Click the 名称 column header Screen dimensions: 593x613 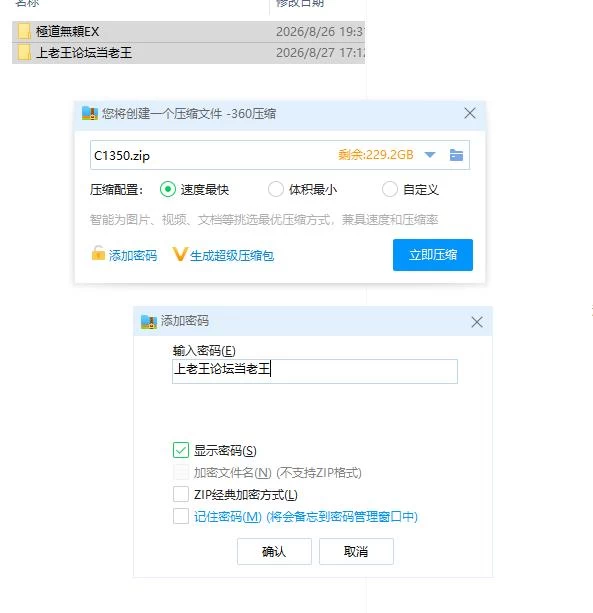[x=27, y=3]
